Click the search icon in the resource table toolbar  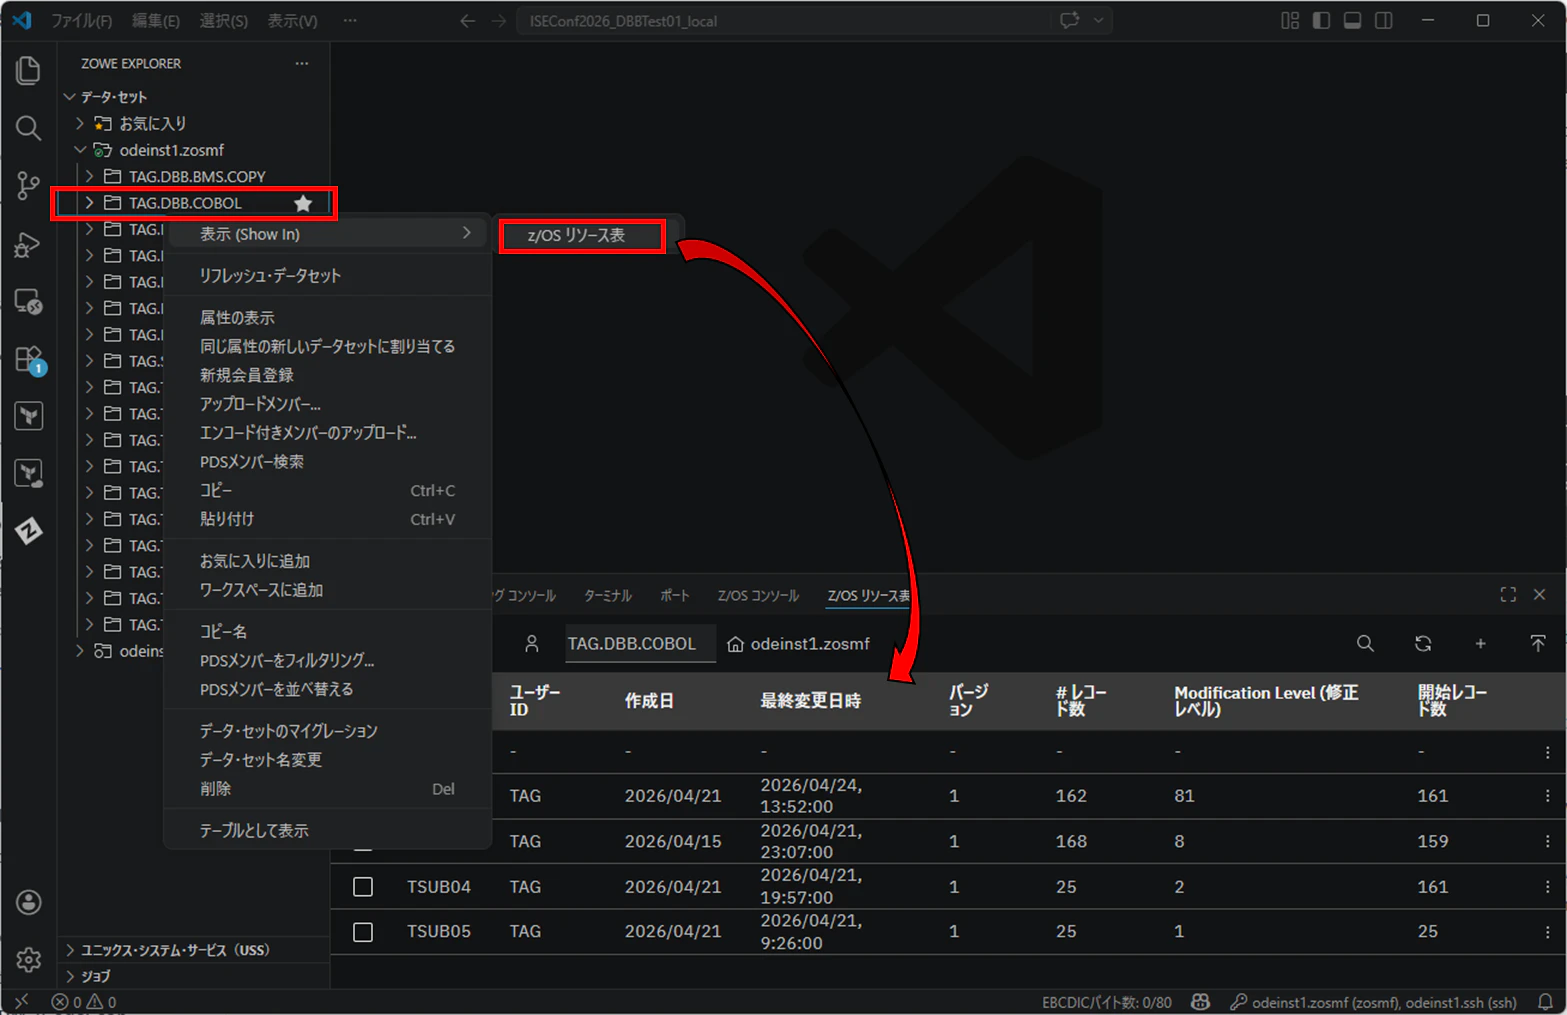[1365, 644]
